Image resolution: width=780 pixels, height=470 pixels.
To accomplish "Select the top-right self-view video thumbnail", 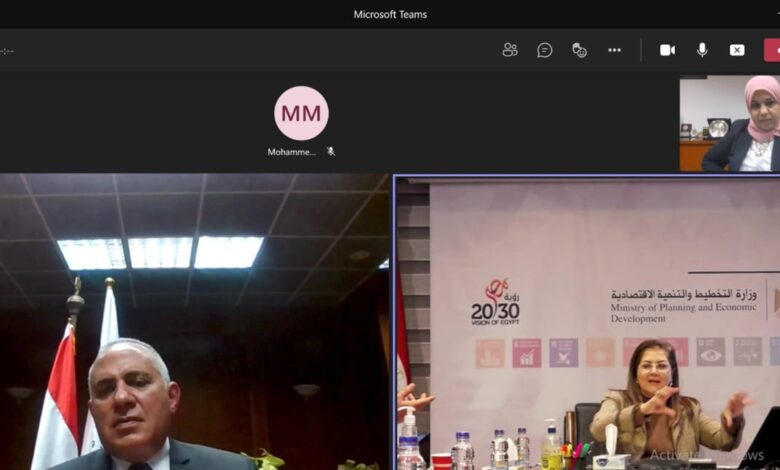I will [729, 124].
